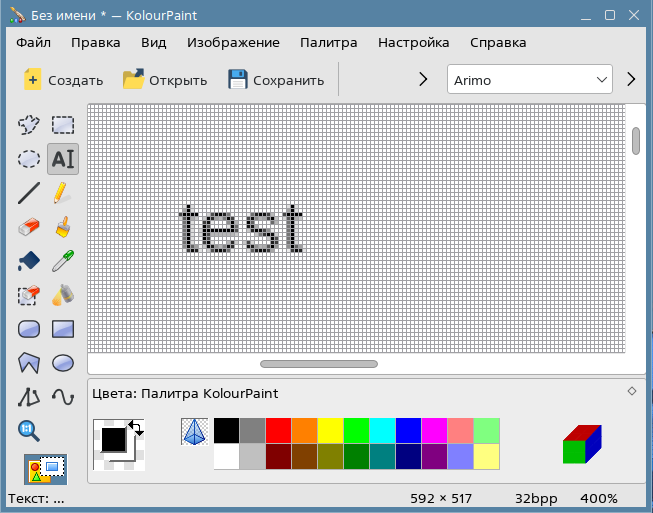Activate the Zoom magnifier tool

click(x=29, y=431)
